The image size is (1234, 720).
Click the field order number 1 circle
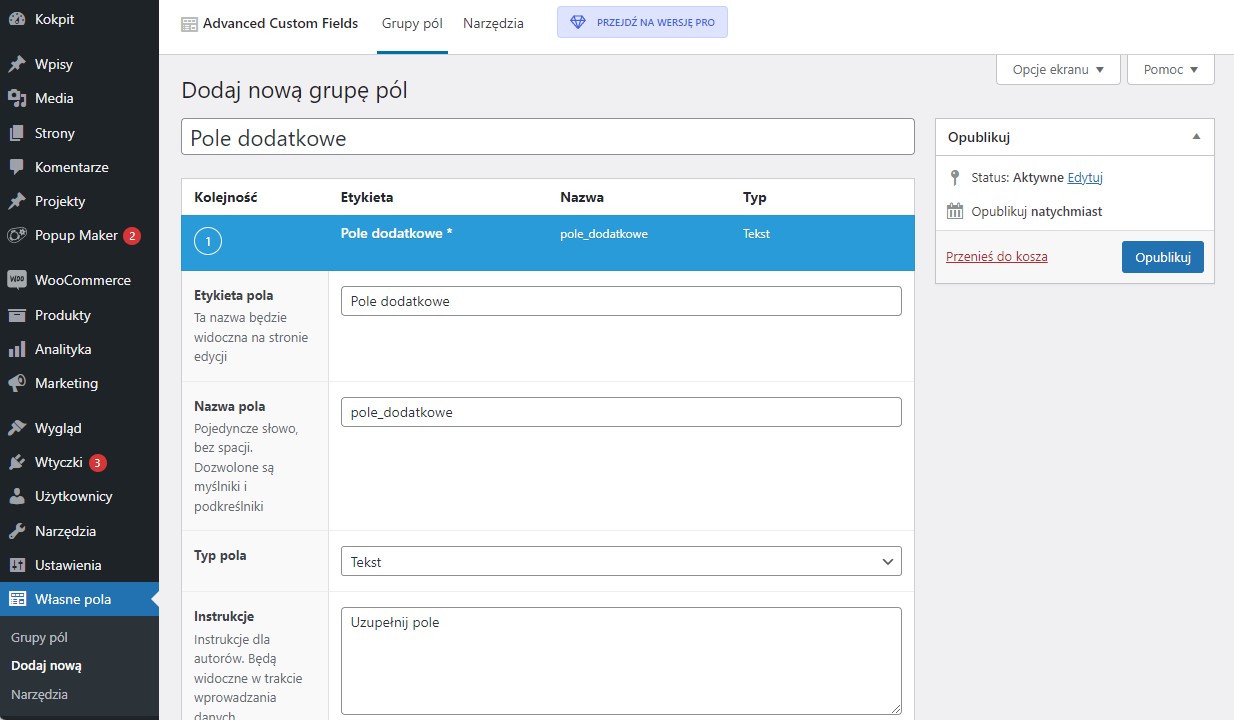coord(207,242)
